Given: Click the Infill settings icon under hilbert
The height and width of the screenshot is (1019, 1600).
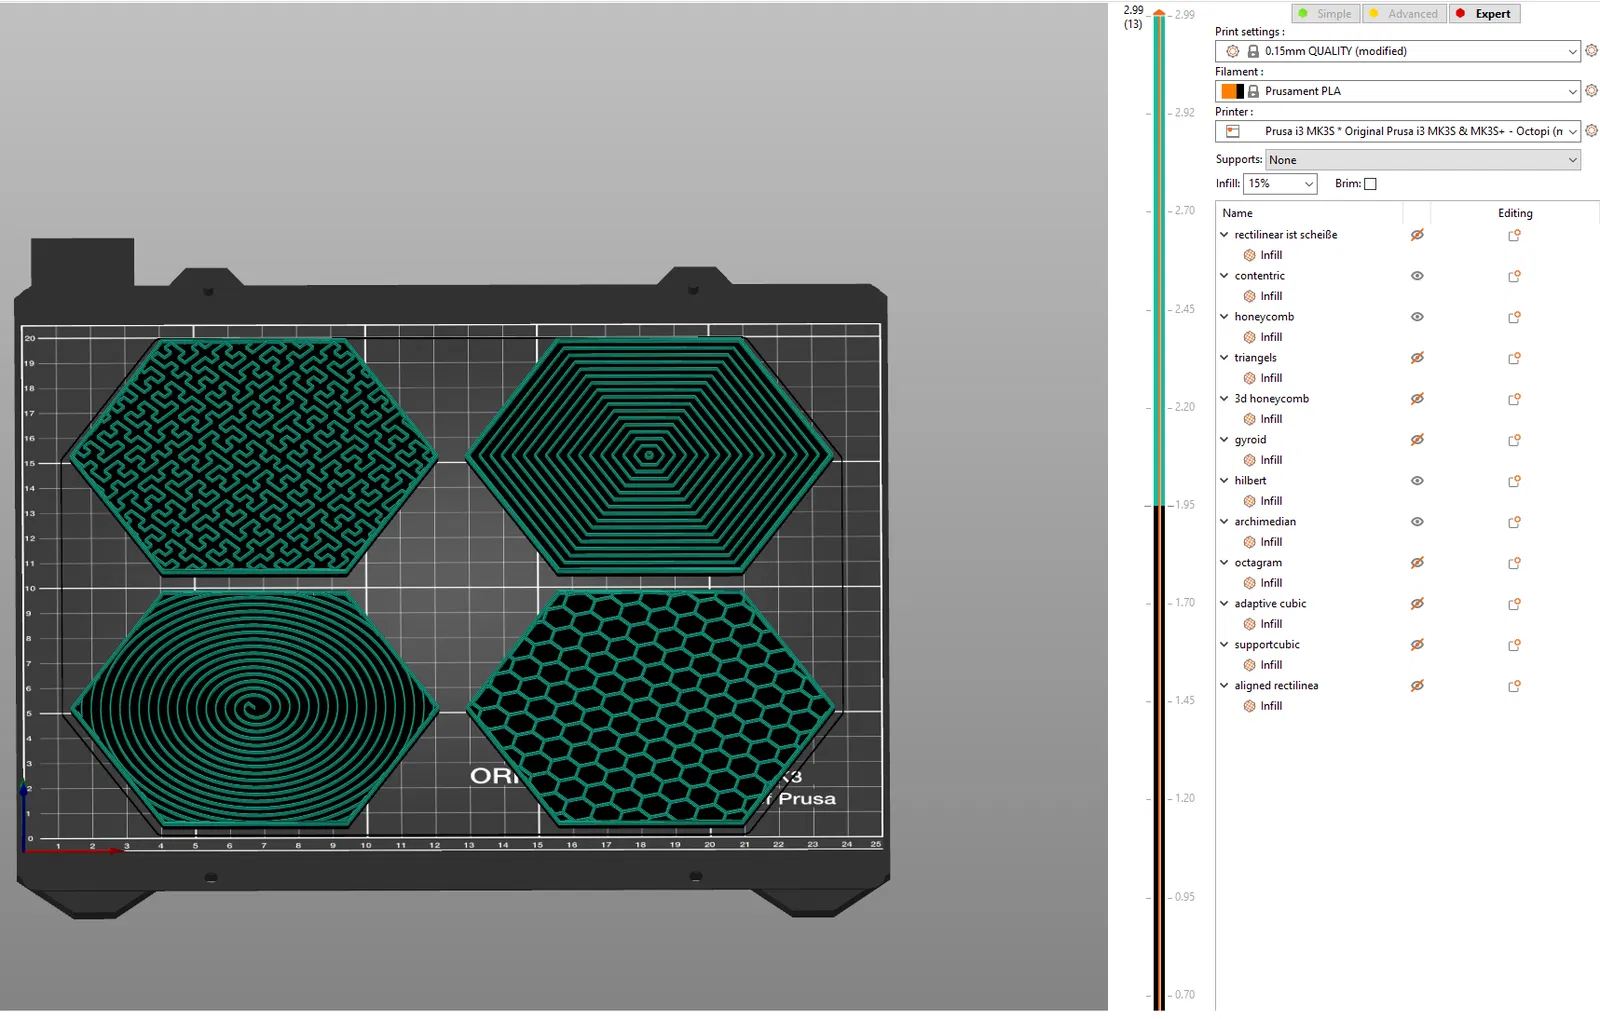Looking at the screenshot, I should click(x=1249, y=501).
